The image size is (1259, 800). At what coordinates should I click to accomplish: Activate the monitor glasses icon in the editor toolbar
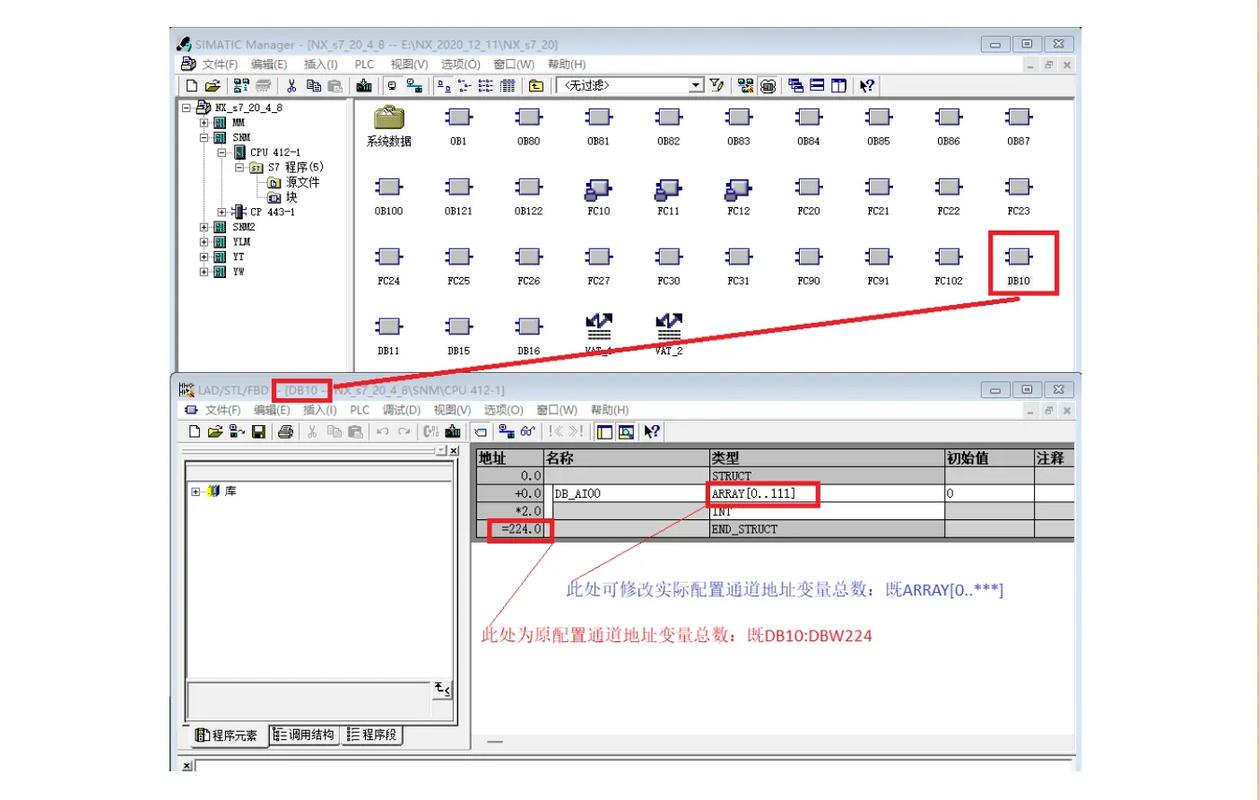pyautogui.click(x=527, y=431)
